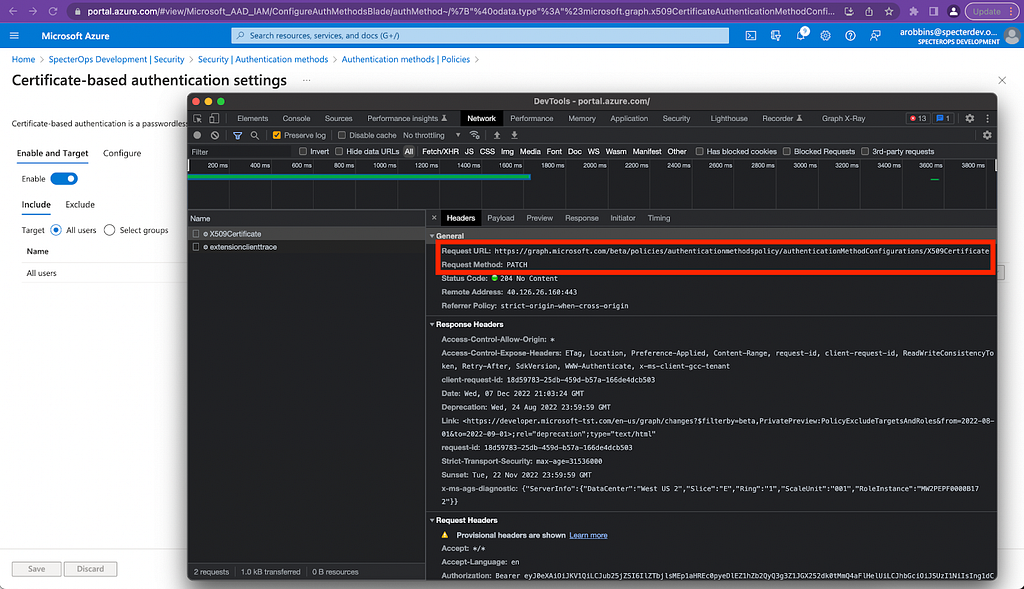Tick the Invert filter checkbox
Viewport: 1024px width, 589px height.
[x=303, y=151]
